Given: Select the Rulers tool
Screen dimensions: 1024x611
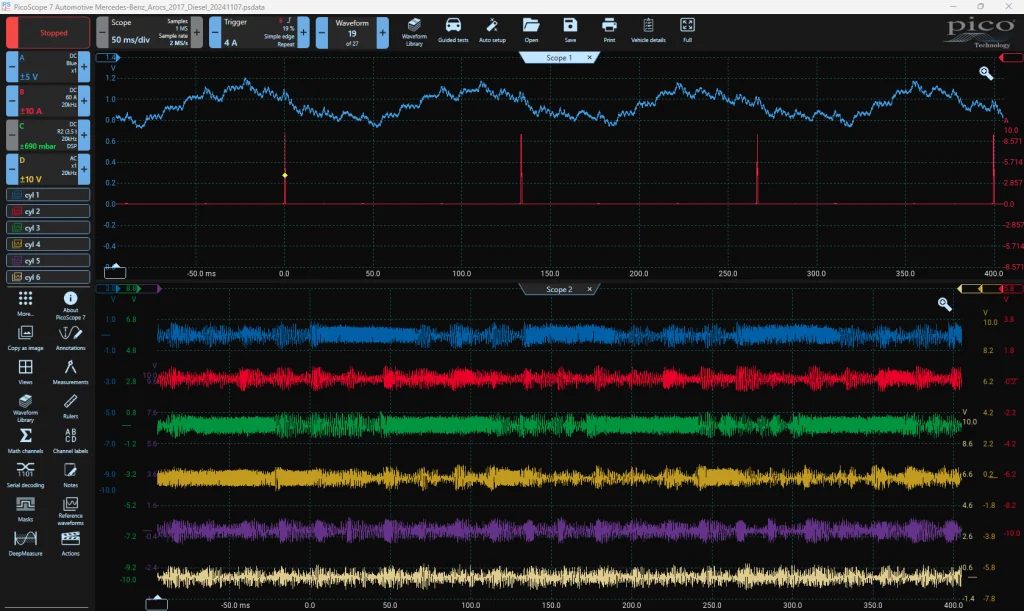Looking at the screenshot, I should (x=71, y=405).
